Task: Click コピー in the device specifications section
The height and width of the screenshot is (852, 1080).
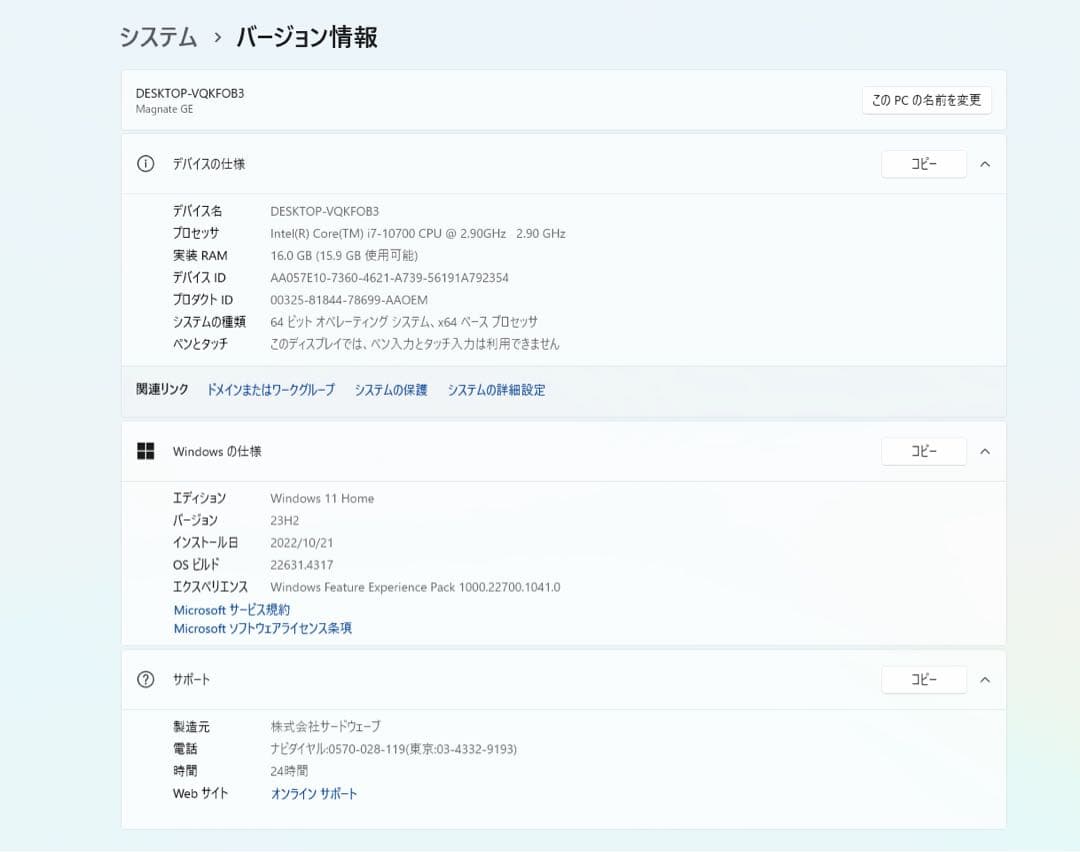Action: click(x=923, y=164)
